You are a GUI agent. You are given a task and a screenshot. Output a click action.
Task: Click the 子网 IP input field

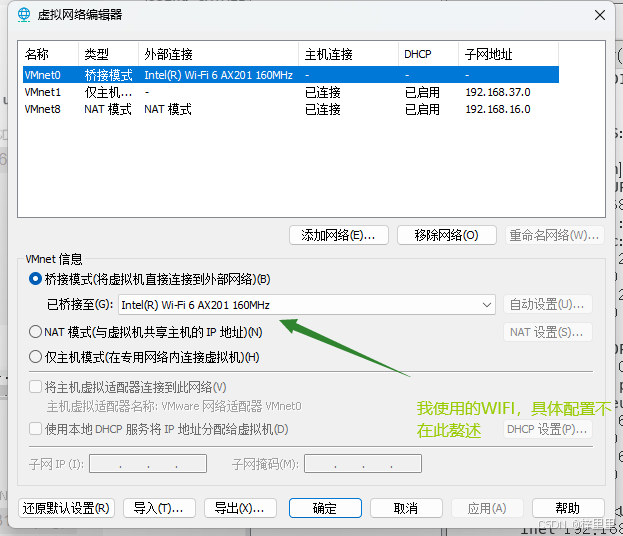(148, 464)
